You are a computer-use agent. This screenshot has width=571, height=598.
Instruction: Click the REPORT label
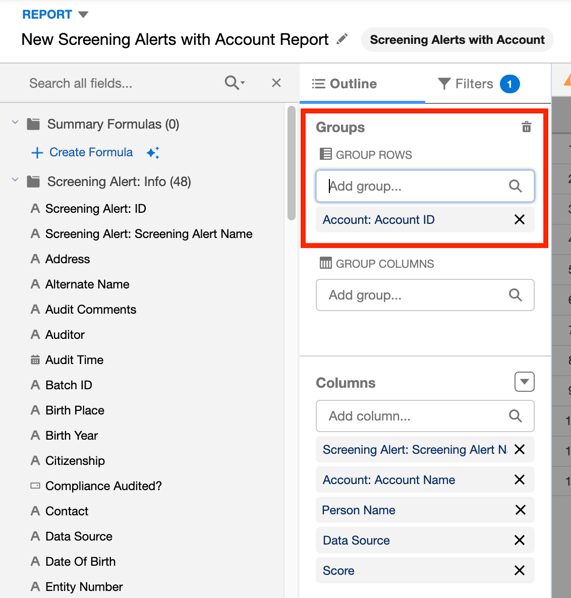pyautogui.click(x=47, y=14)
